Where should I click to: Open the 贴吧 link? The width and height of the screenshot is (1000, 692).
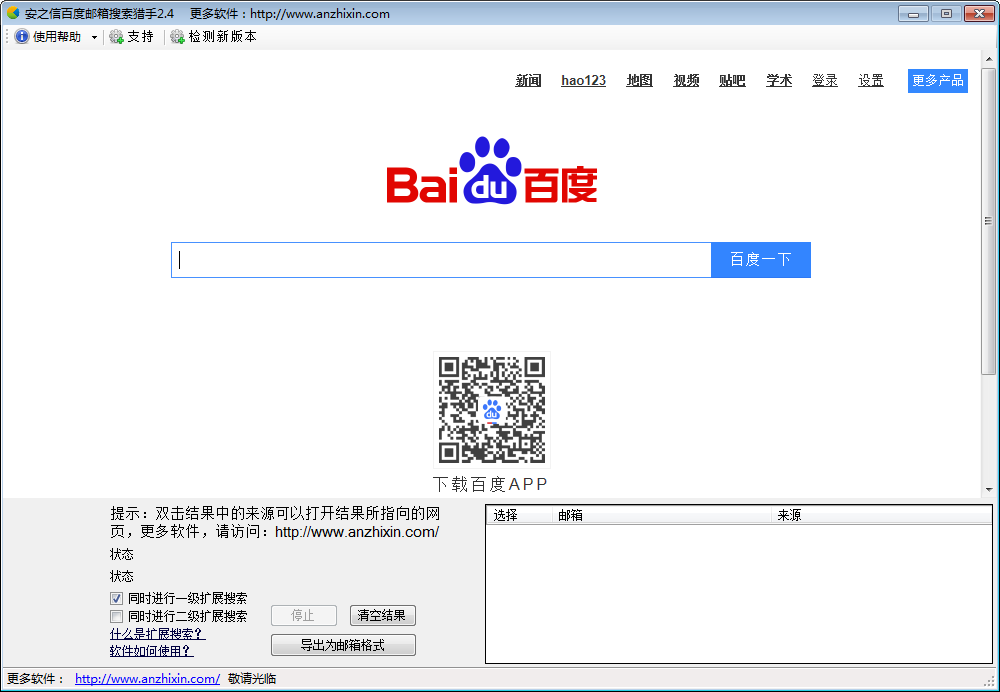pos(732,80)
